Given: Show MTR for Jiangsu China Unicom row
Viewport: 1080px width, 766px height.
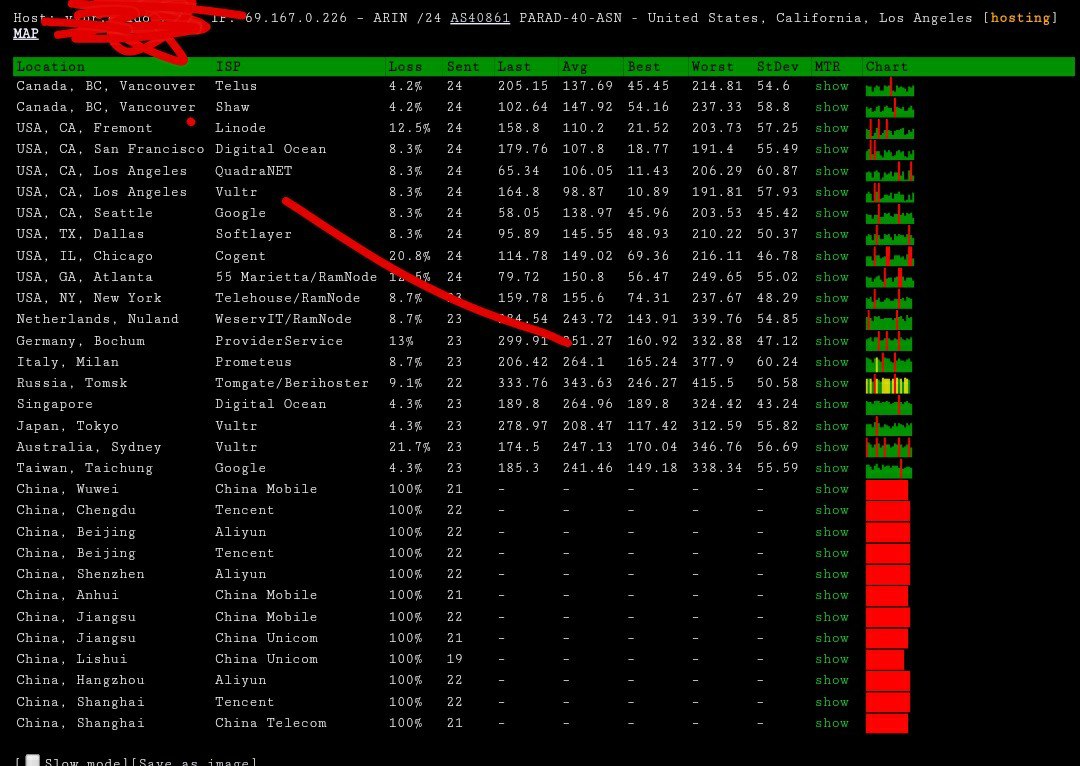Looking at the screenshot, I should (831, 639).
